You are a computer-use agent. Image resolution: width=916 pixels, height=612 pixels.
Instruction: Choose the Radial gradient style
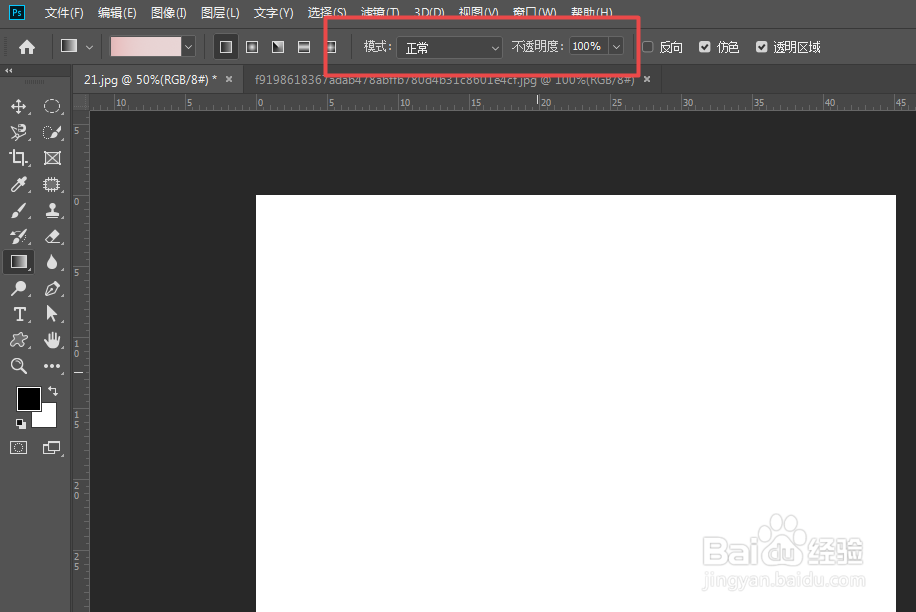pyautogui.click(x=252, y=47)
